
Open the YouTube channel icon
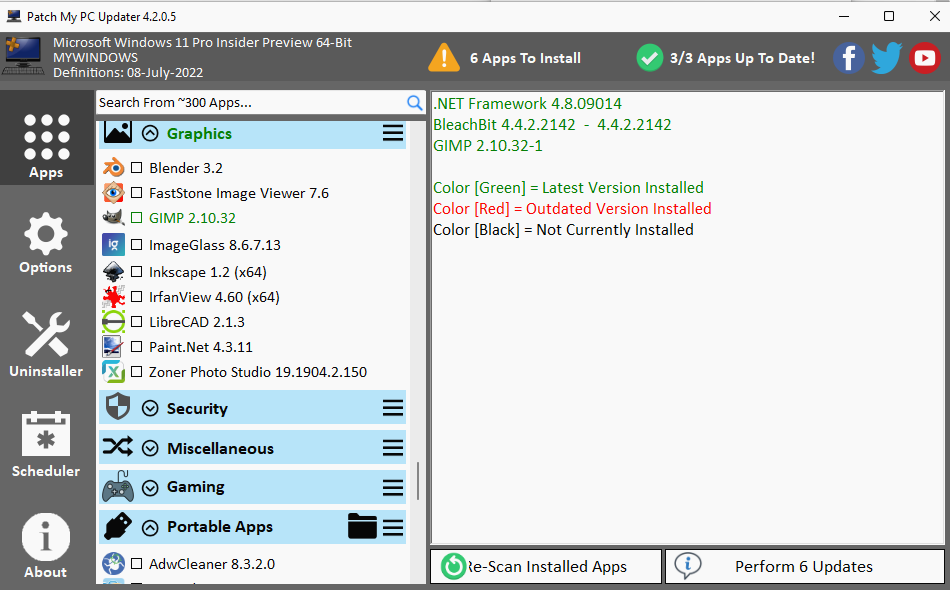point(925,58)
